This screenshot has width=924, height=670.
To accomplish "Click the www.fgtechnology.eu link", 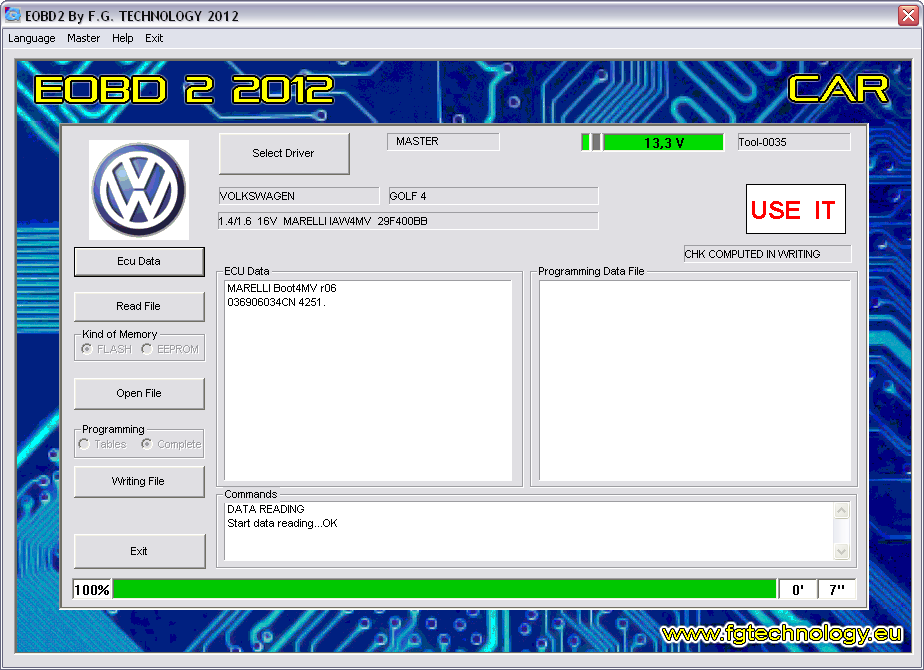I will [781, 634].
